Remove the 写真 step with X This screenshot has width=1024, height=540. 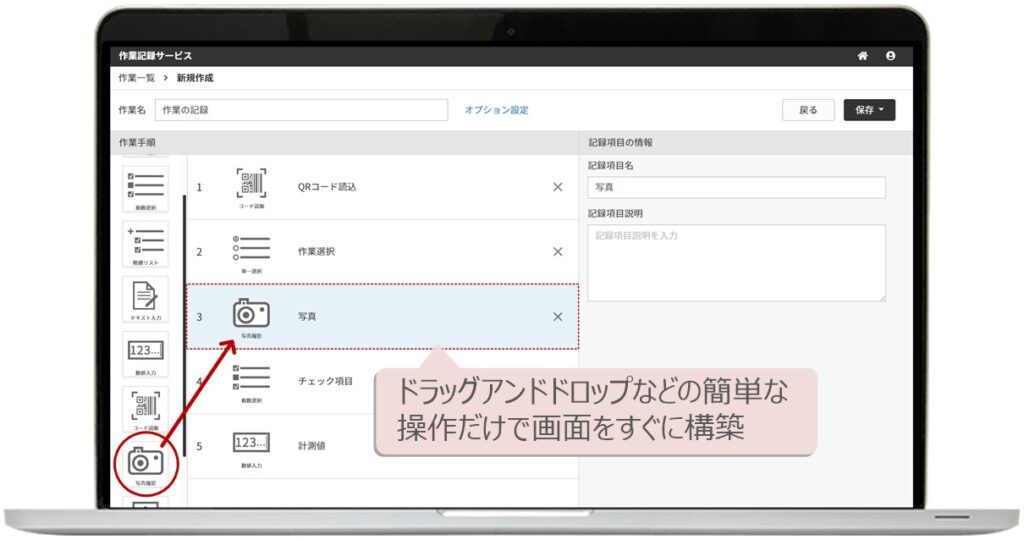558,317
